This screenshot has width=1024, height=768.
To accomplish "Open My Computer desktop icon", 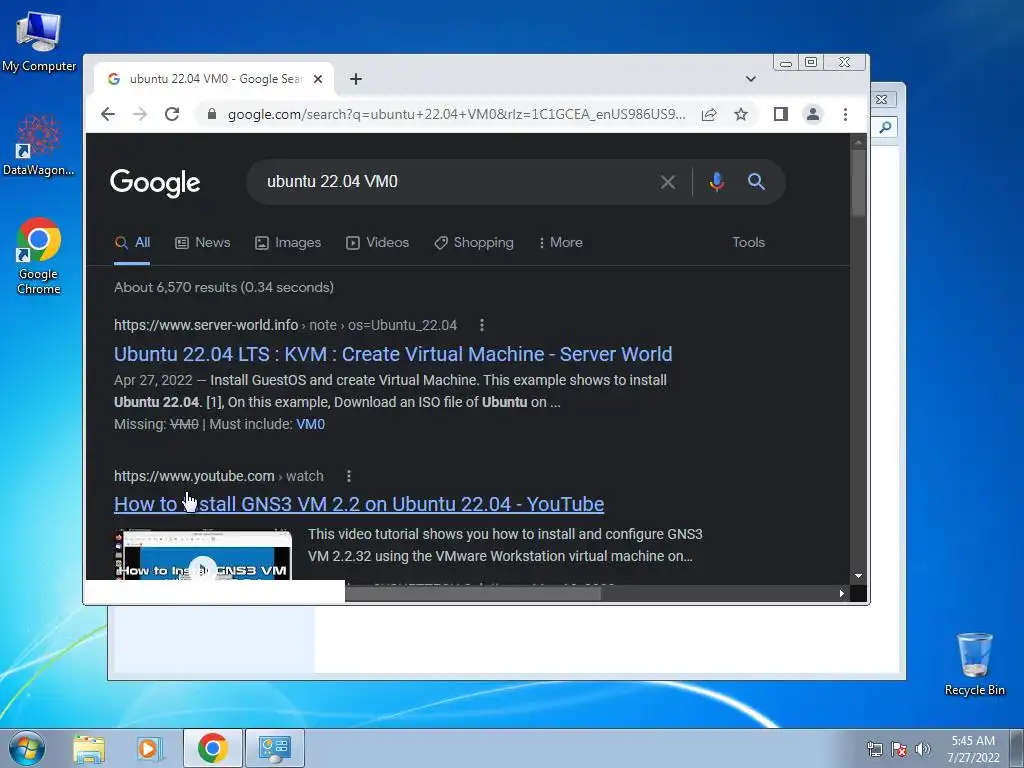I will (x=39, y=40).
